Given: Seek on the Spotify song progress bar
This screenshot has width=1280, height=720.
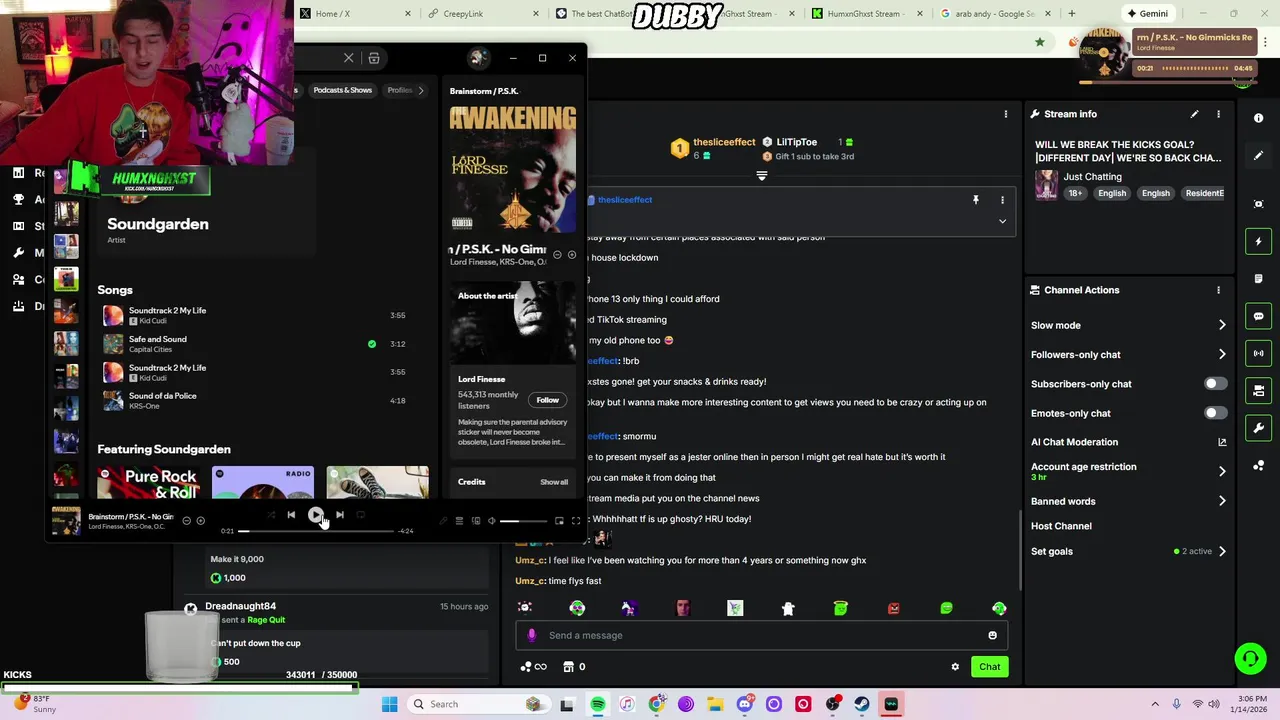Looking at the screenshot, I should (x=316, y=531).
